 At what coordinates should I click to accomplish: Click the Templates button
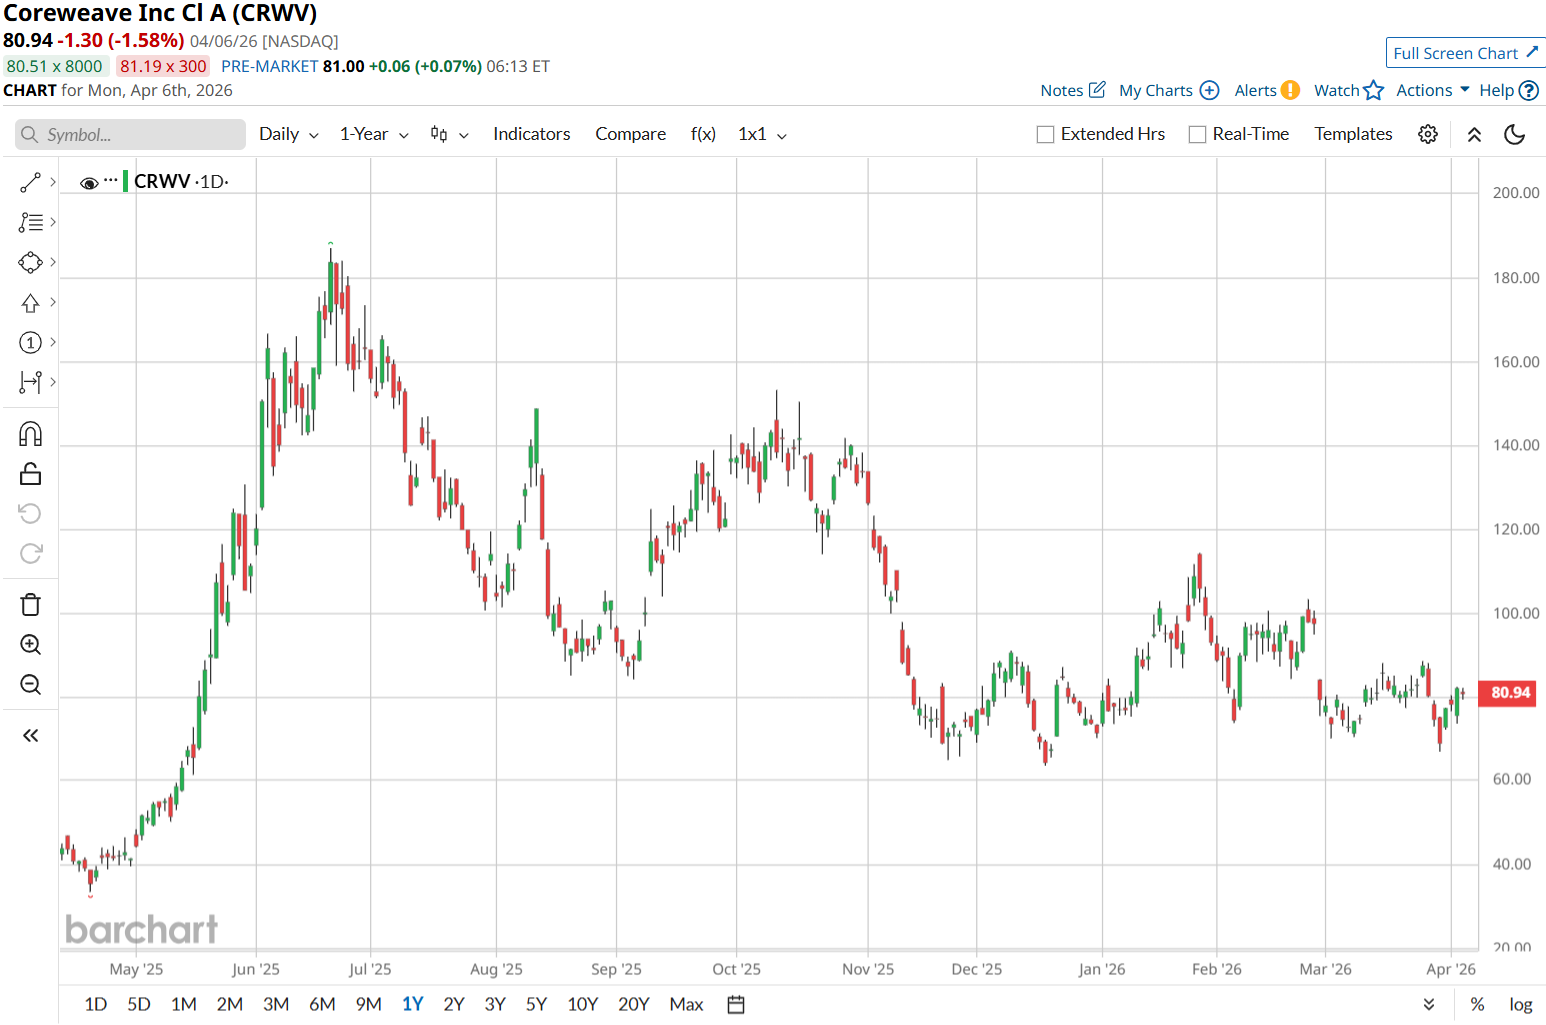[1353, 134]
